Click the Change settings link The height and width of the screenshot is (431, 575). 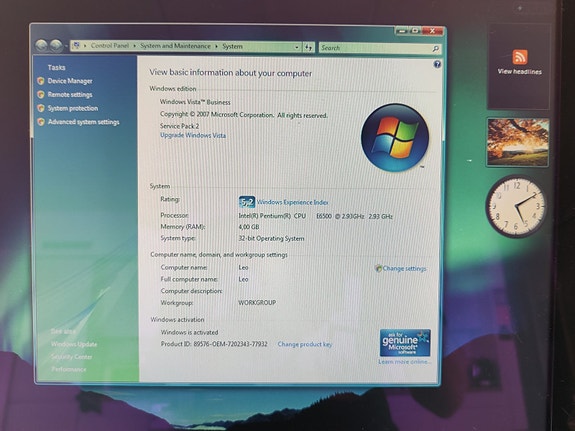click(404, 269)
